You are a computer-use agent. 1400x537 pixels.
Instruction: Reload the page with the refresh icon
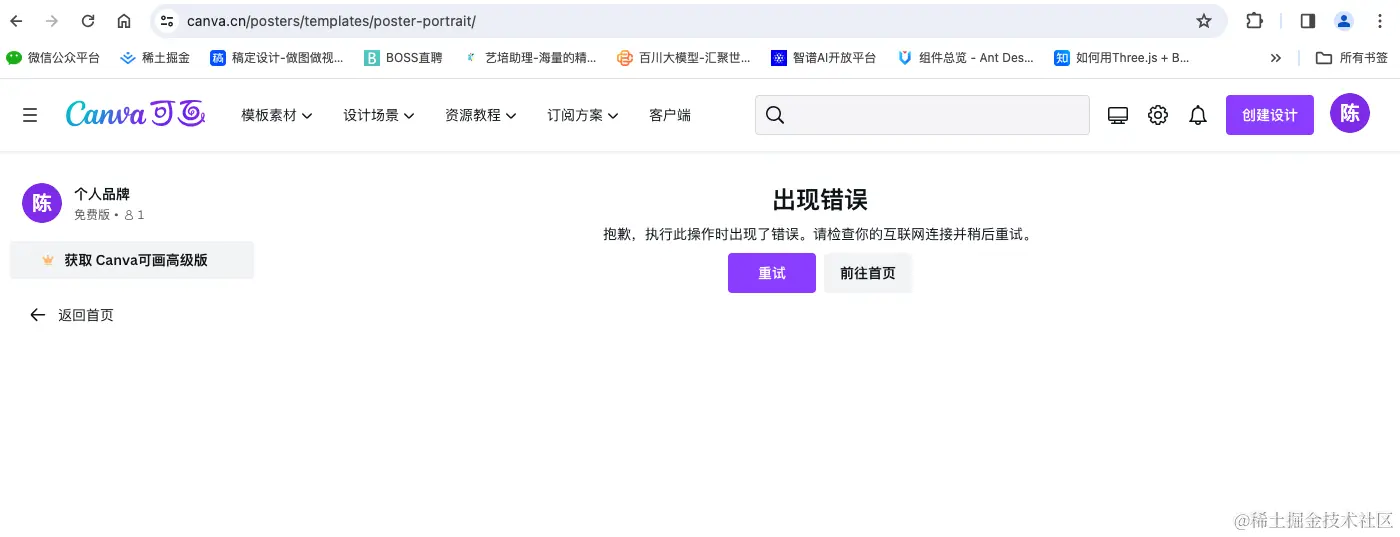coord(88,21)
